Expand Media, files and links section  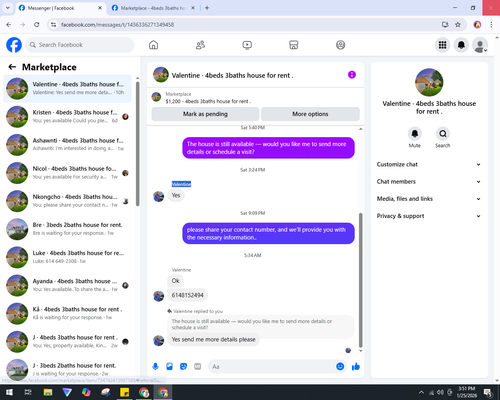(429, 199)
